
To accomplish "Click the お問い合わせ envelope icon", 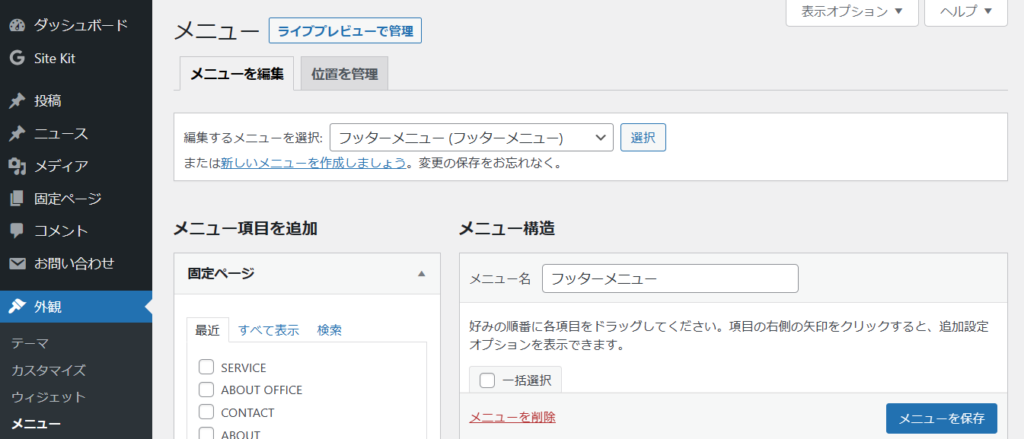I will click(17, 264).
